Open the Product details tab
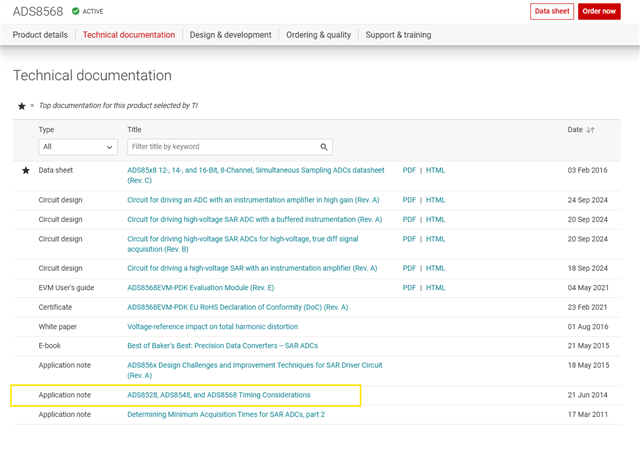640x449 pixels. pos(40,35)
